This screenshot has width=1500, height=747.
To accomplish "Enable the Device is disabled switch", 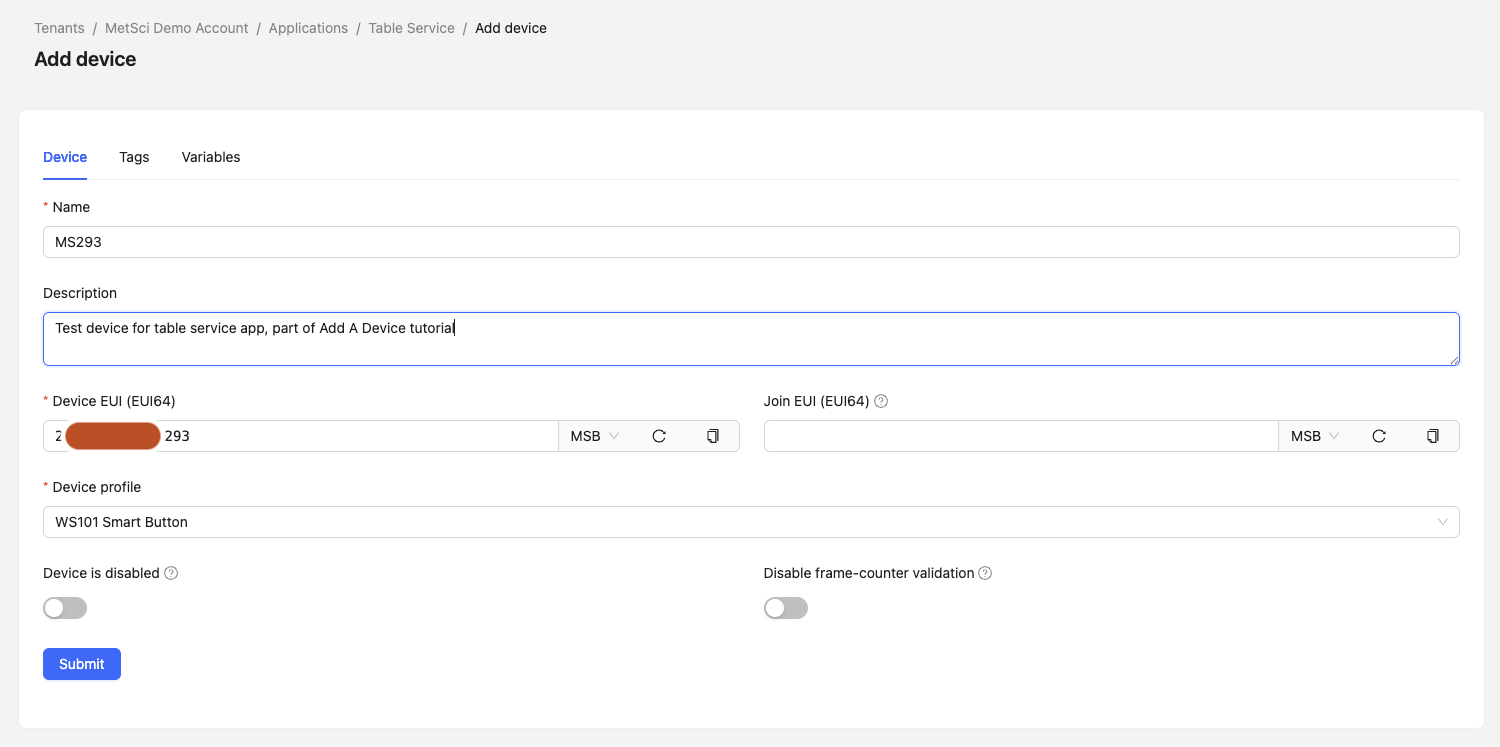I will (x=64, y=607).
